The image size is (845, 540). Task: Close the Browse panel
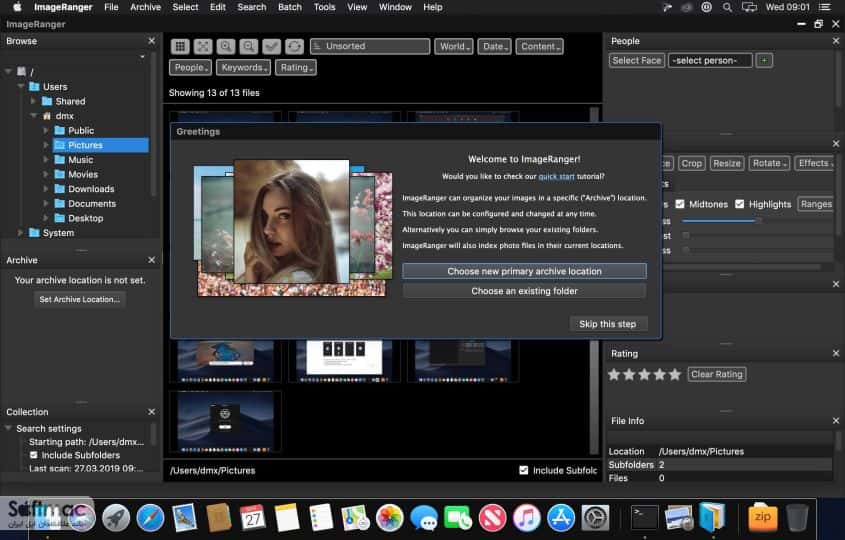point(151,41)
